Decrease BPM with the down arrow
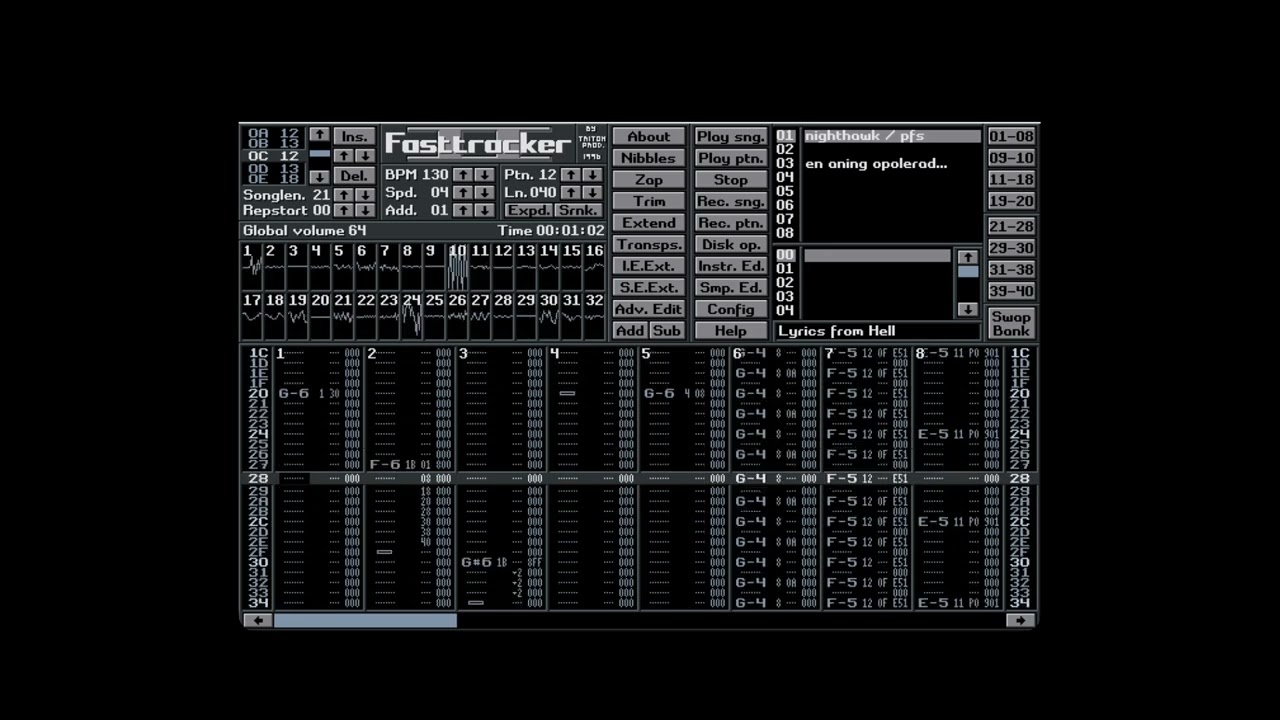The height and width of the screenshot is (720, 1280). 484,174
